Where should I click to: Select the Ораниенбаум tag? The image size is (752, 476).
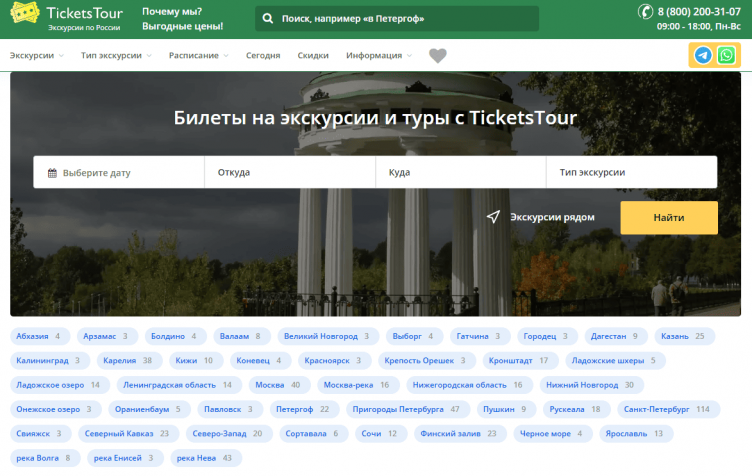(x=150, y=409)
